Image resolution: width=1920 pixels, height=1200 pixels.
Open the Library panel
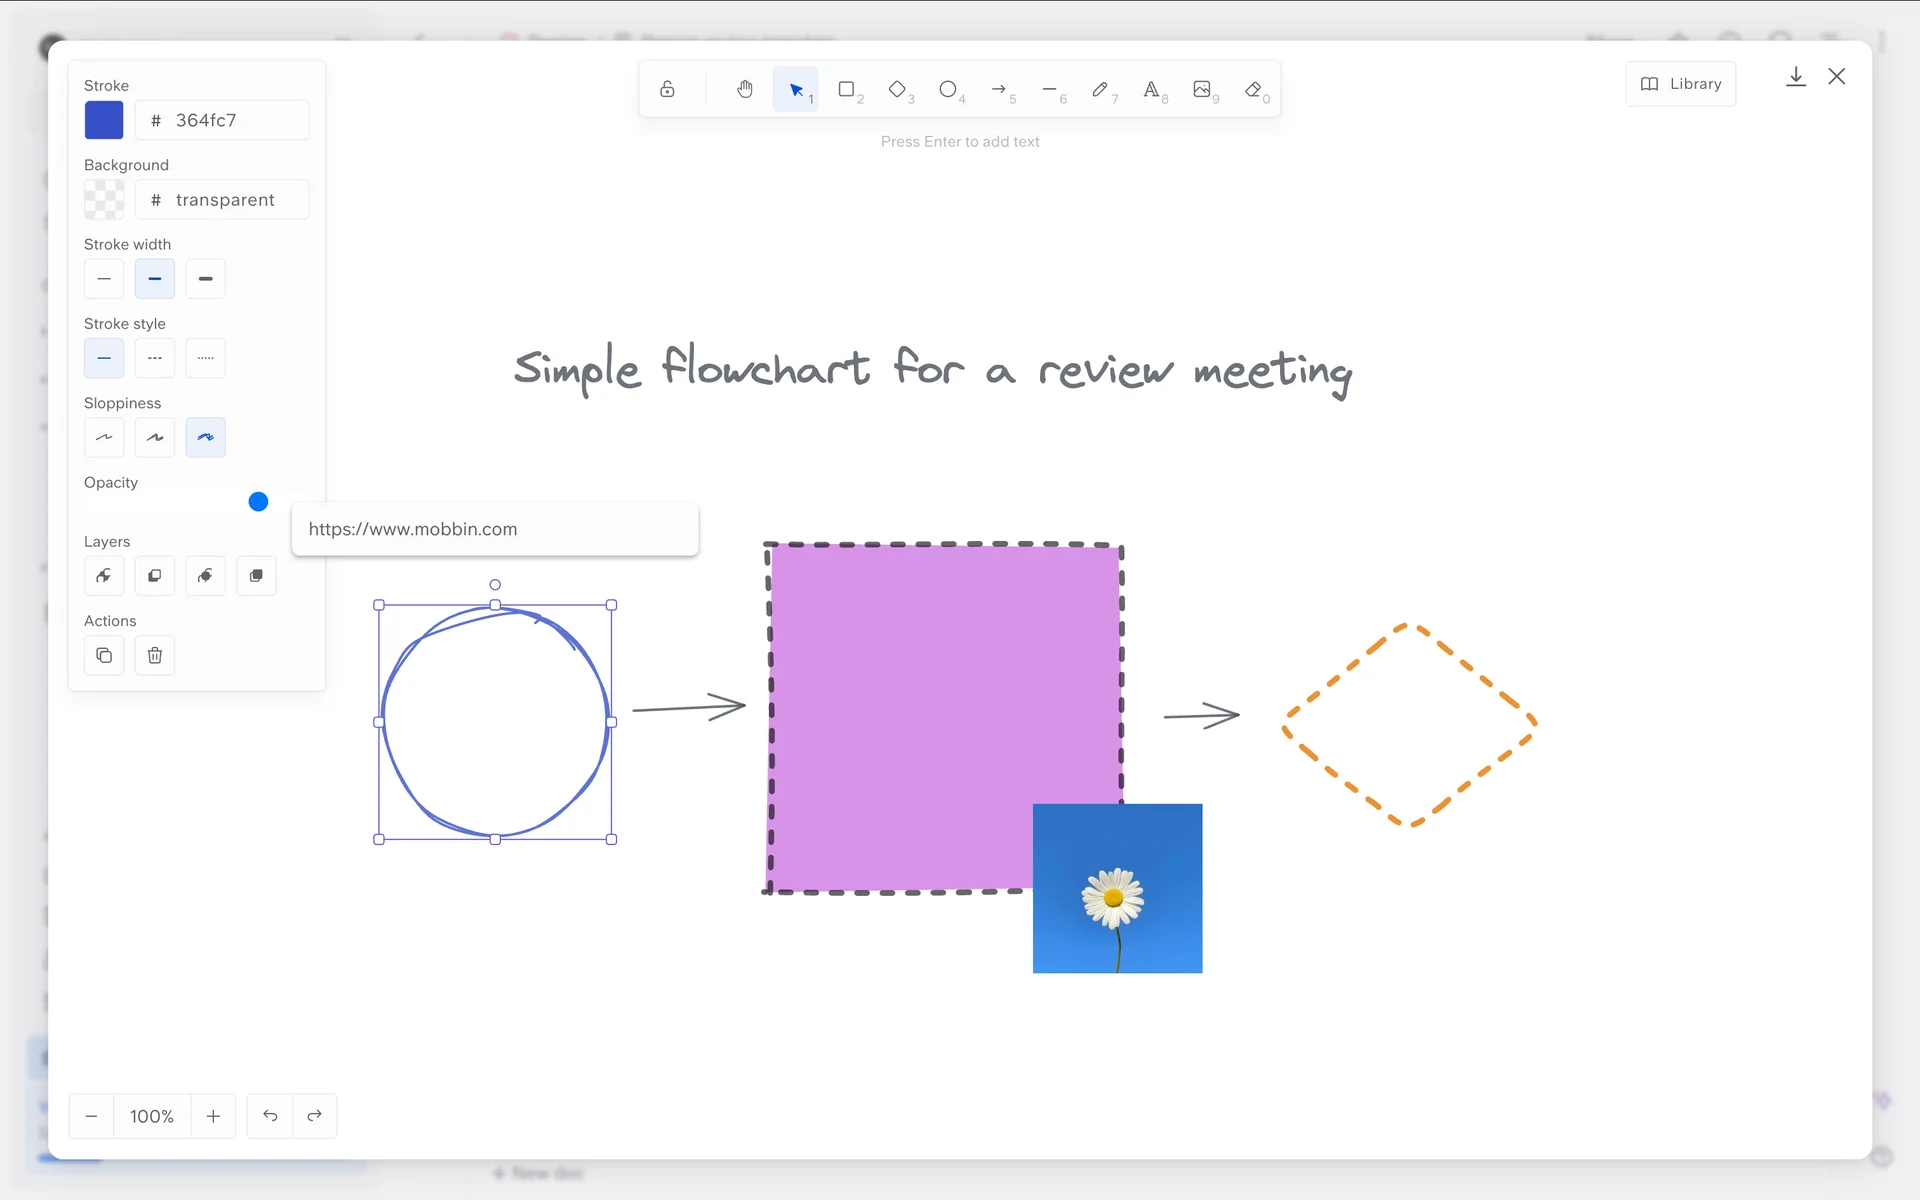(x=1681, y=84)
